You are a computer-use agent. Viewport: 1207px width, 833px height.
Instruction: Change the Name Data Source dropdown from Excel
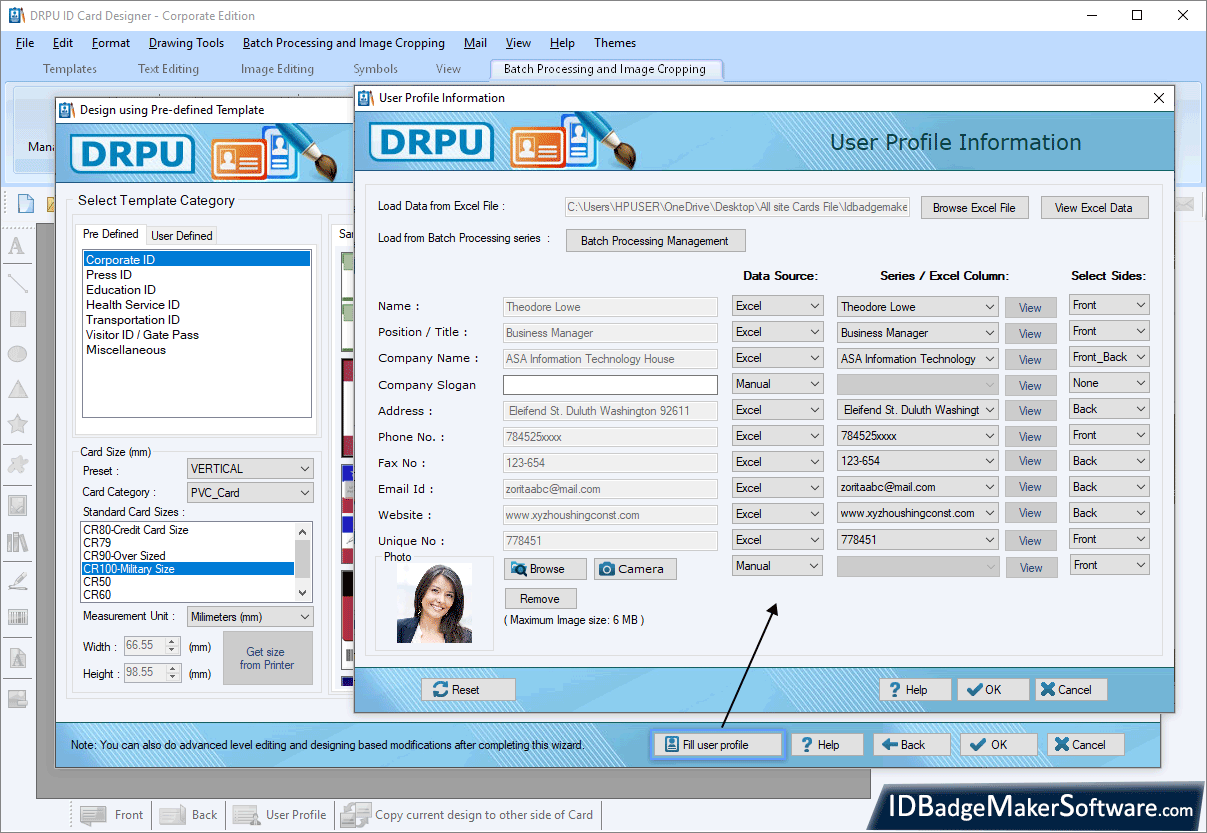[x=777, y=306]
